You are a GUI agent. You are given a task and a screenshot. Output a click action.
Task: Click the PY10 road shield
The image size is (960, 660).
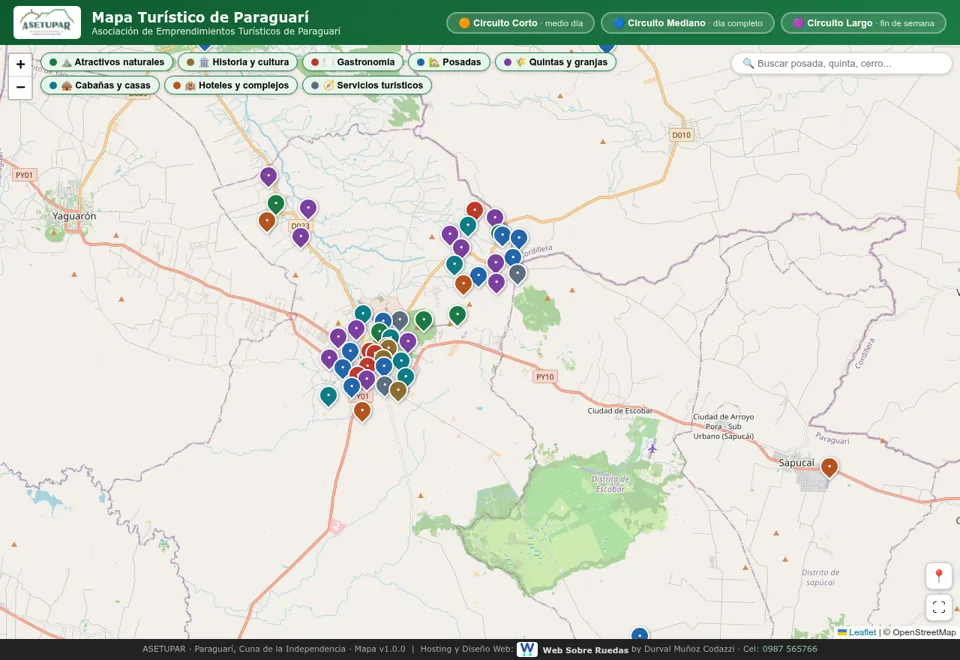click(x=545, y=377)
